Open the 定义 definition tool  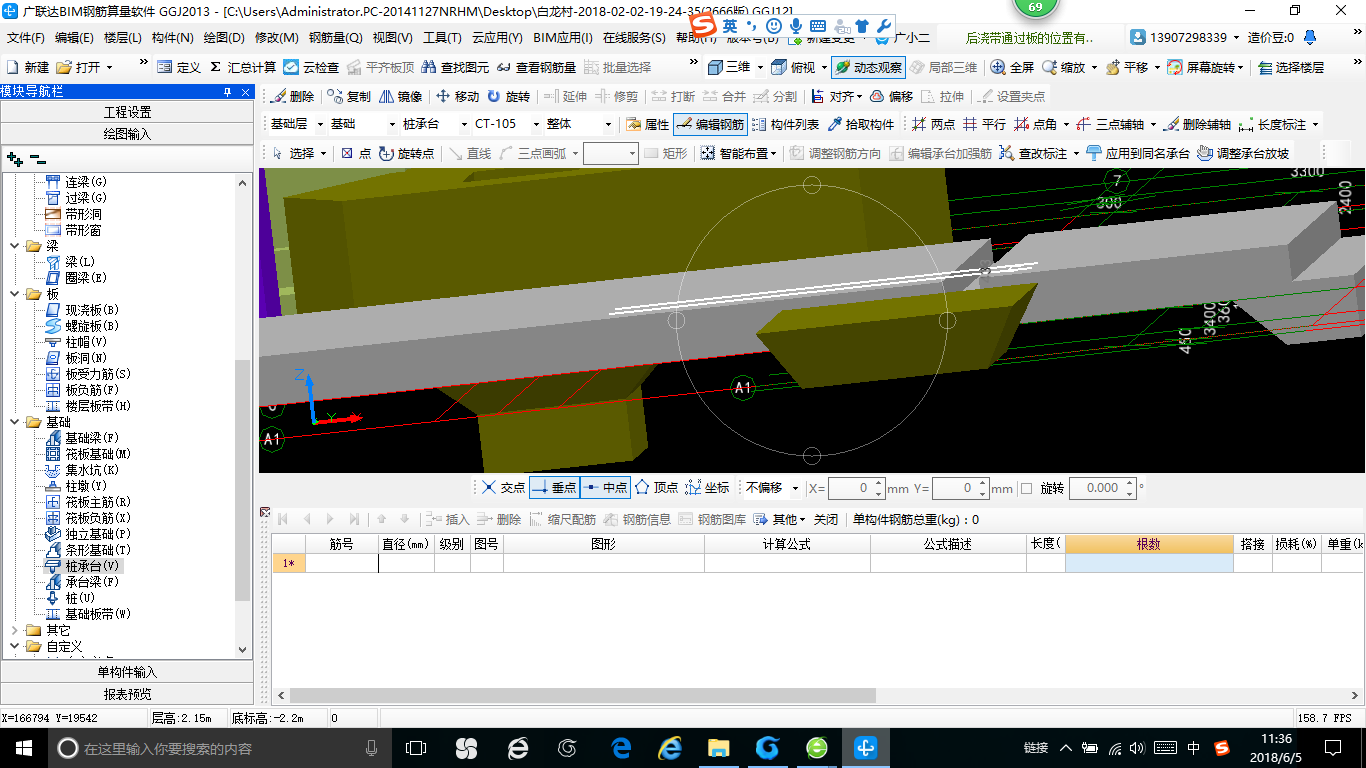179,67
